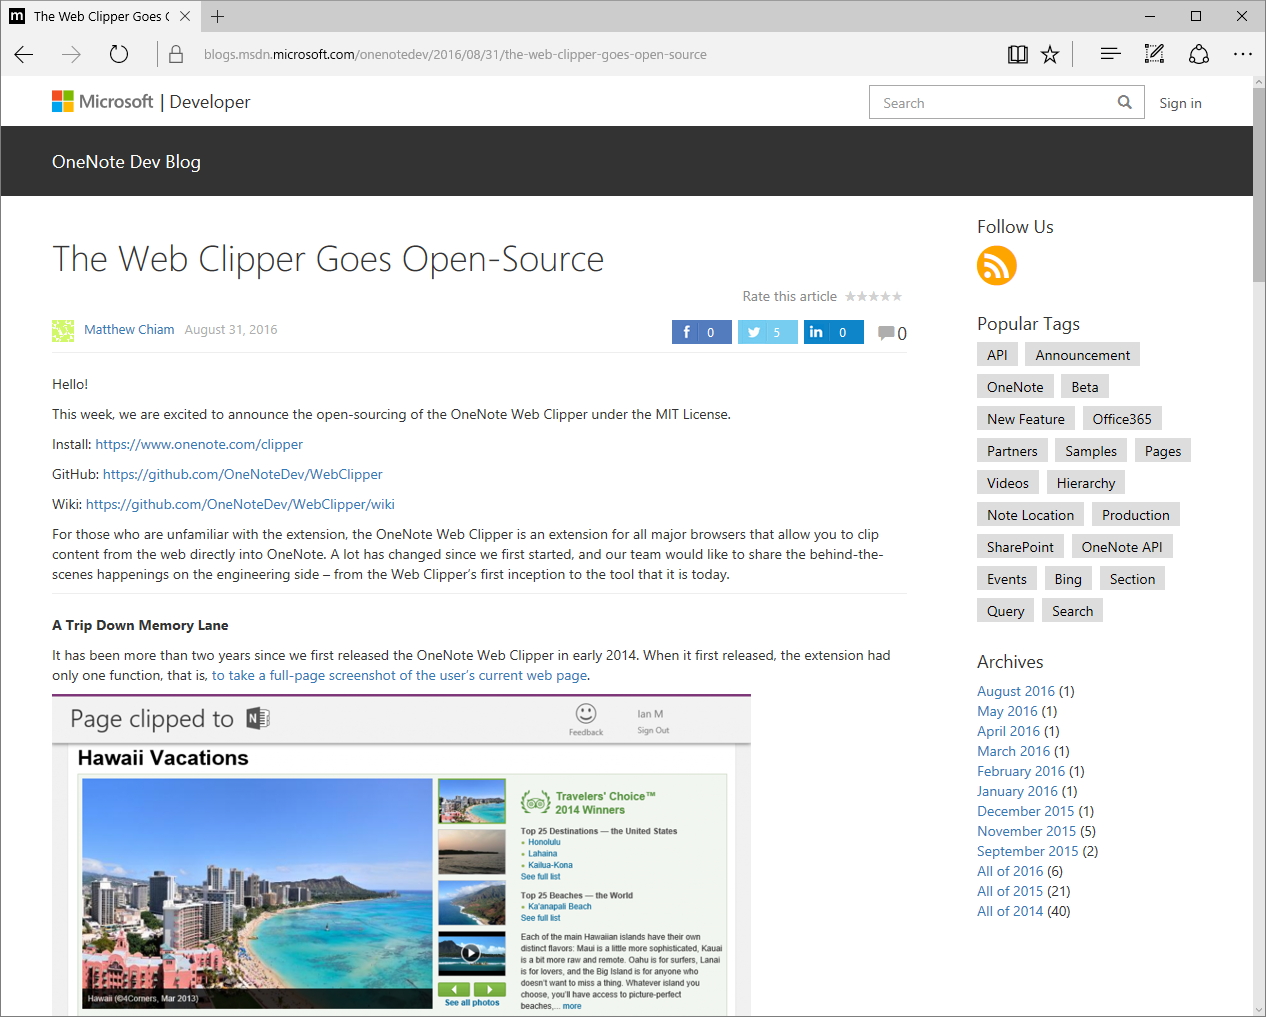1266x1017 pixels.
Task: Click the address bar security lock icon
Action: point(175,55)
